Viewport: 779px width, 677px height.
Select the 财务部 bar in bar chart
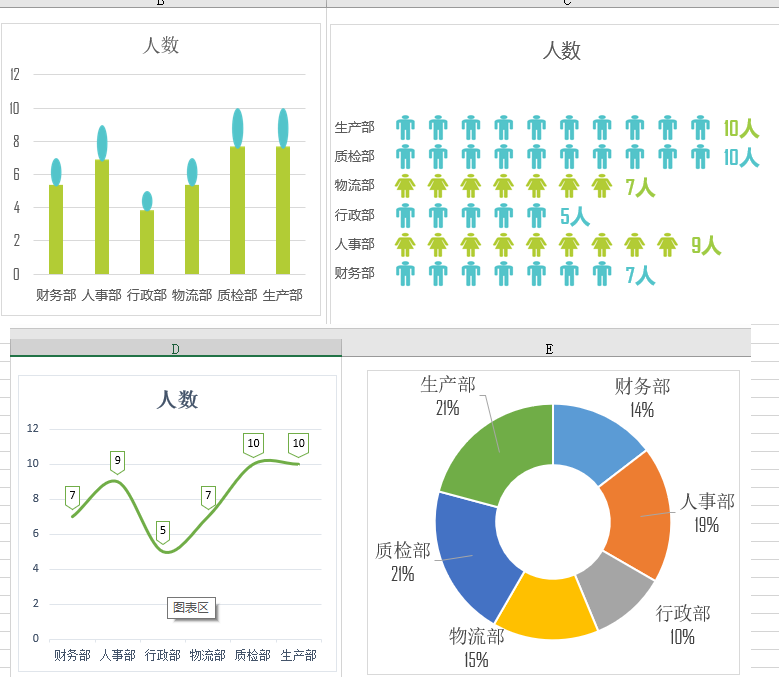(x=56, y=229)
